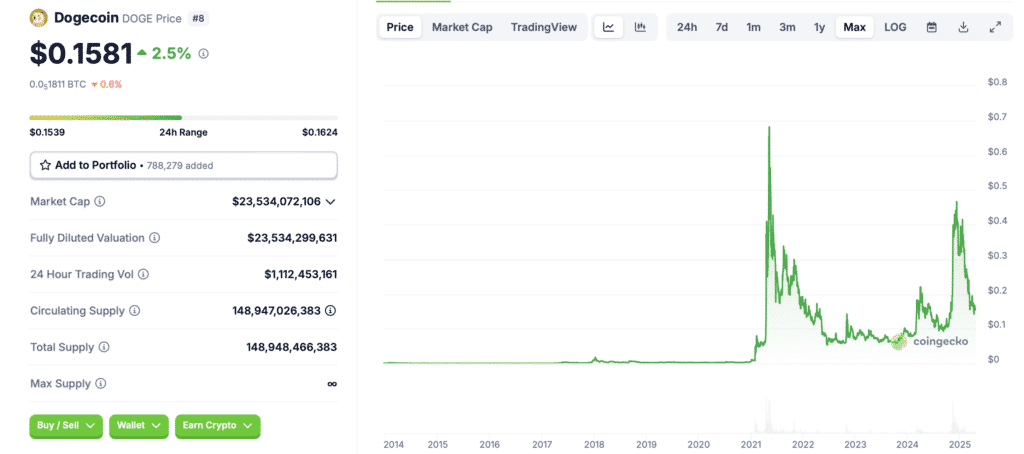Switch to the TradingView tab
This screenshot has width=1024, height=454.
tap(544, 27)
